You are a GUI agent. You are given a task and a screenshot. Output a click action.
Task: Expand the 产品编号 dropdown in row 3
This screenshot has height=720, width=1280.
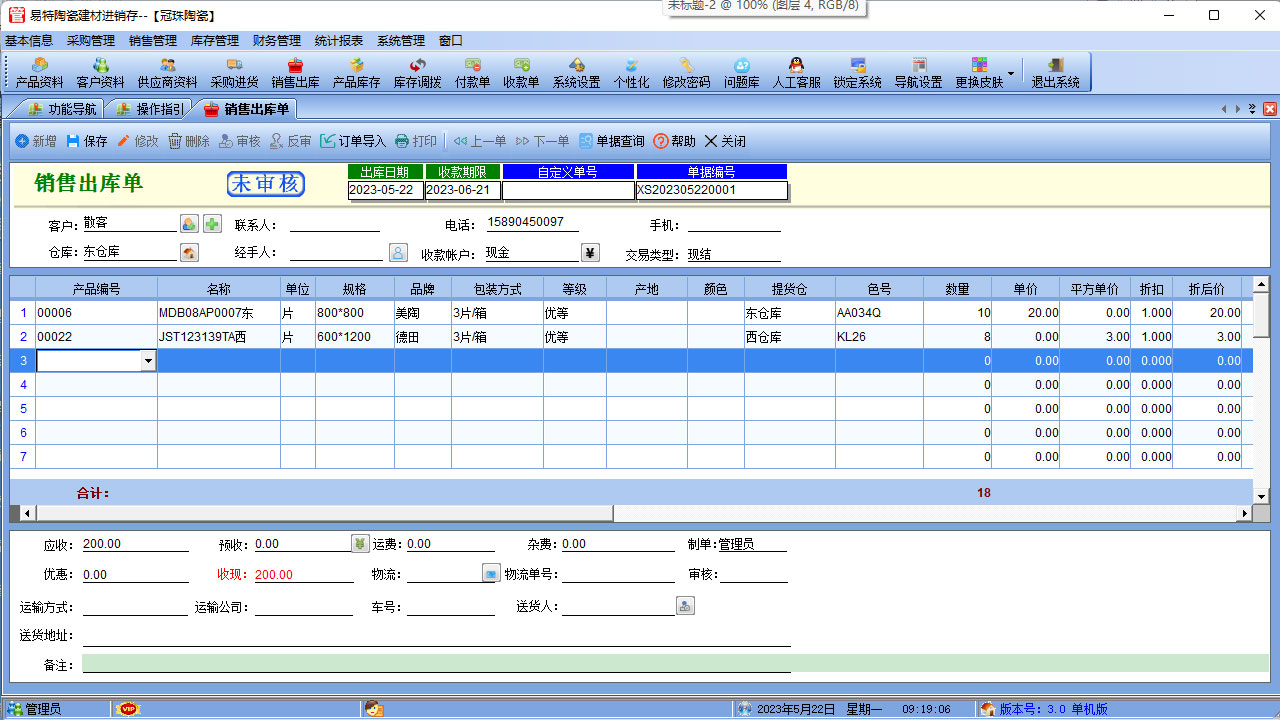(x=149, y=361)
